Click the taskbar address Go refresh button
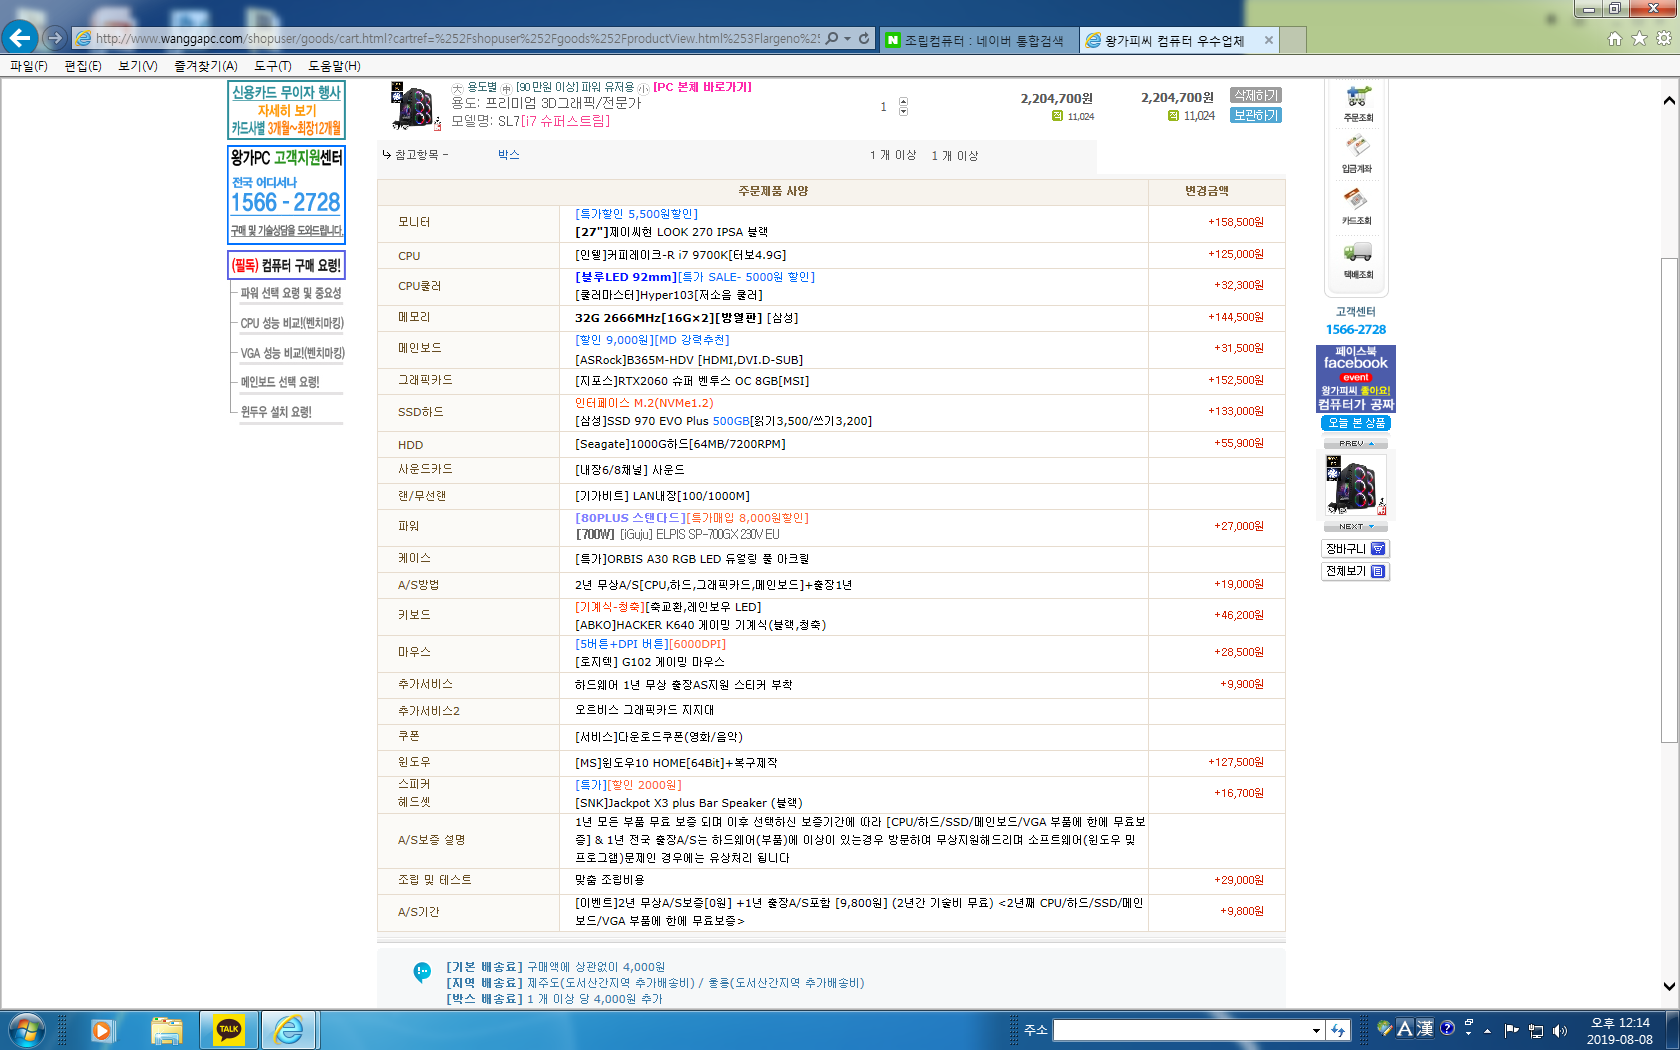 1338,1030
